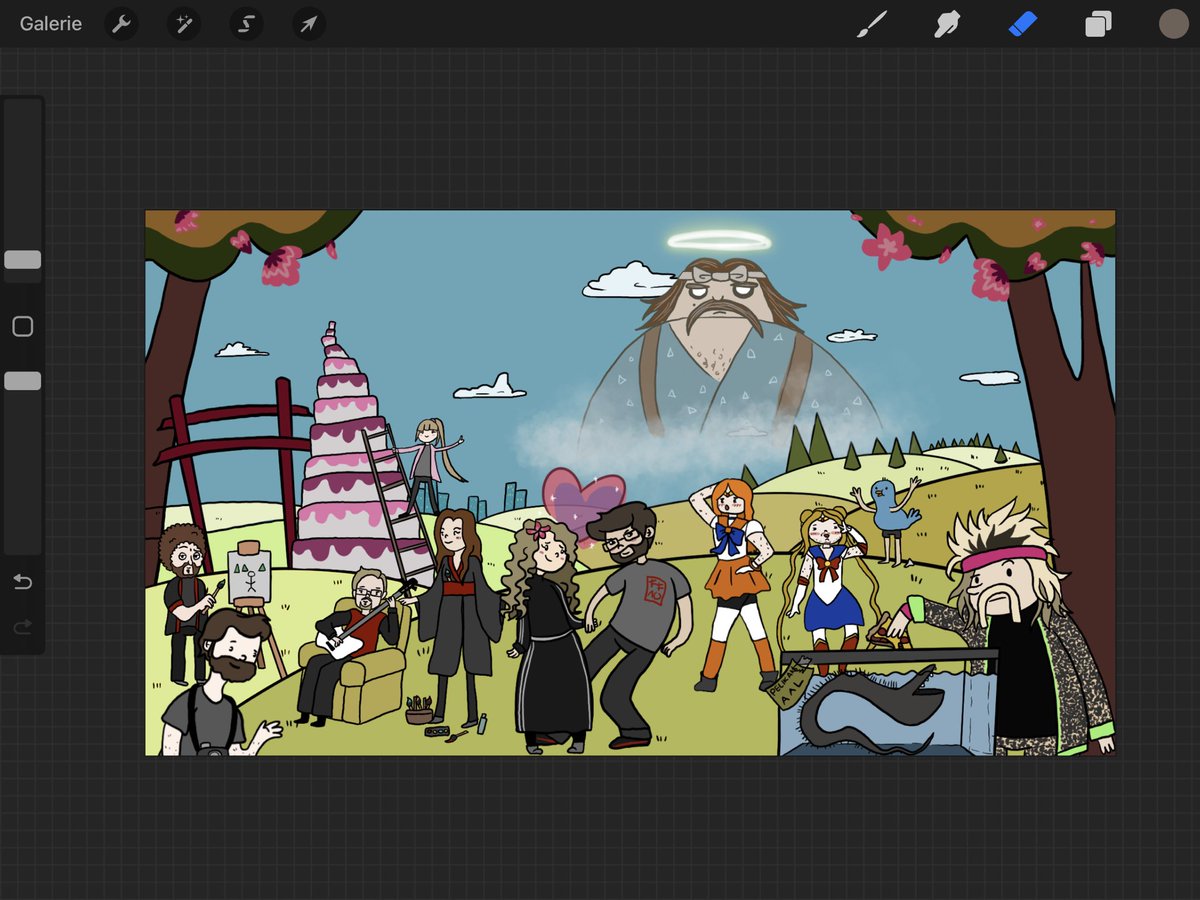Adjust the brush opacity slider handle

point(23,381)
